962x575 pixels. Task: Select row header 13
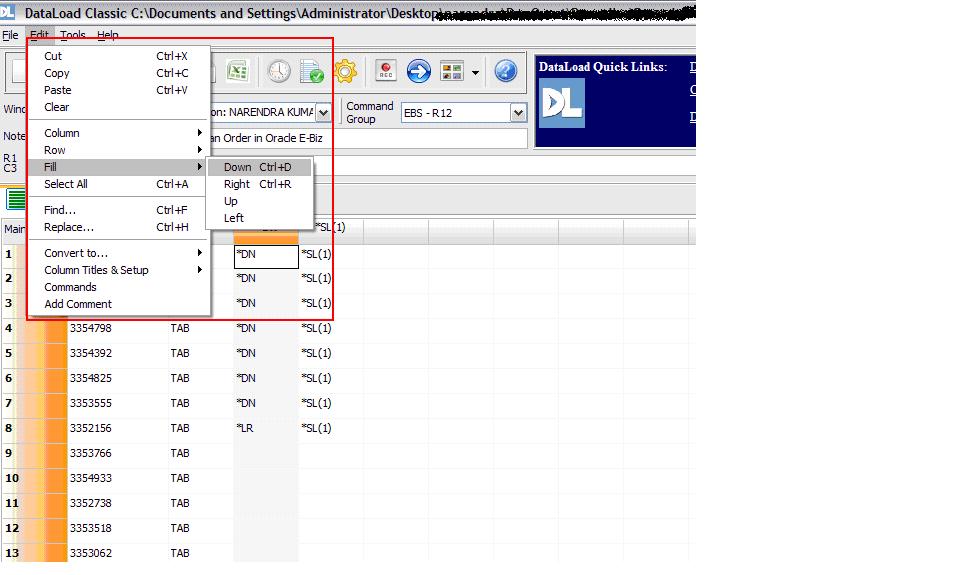[12, 553]
